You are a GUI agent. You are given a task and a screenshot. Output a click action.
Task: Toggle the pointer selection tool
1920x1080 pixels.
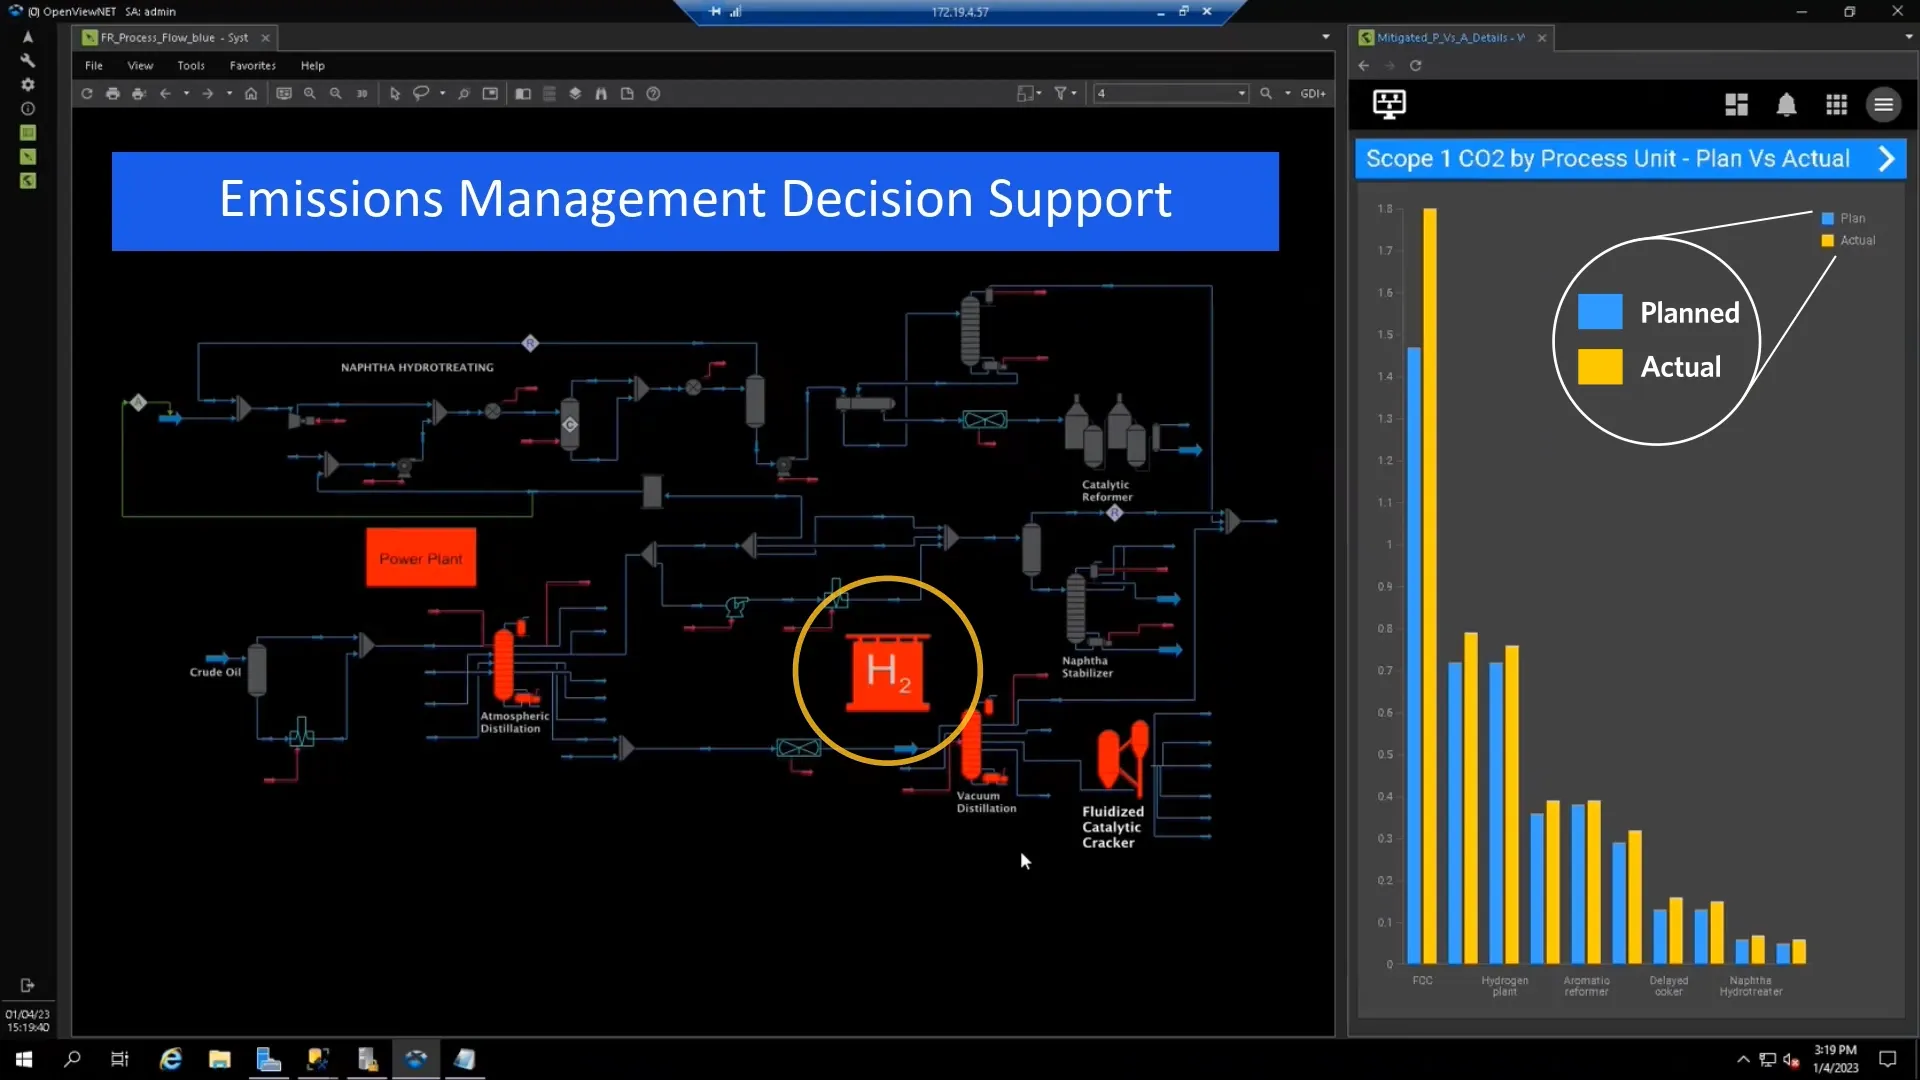point(395,93)
